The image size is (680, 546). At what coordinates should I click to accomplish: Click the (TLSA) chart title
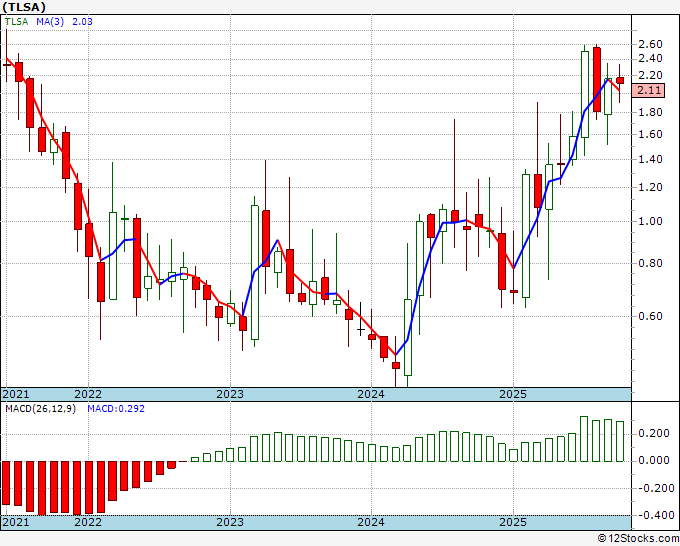coord(23,7)
